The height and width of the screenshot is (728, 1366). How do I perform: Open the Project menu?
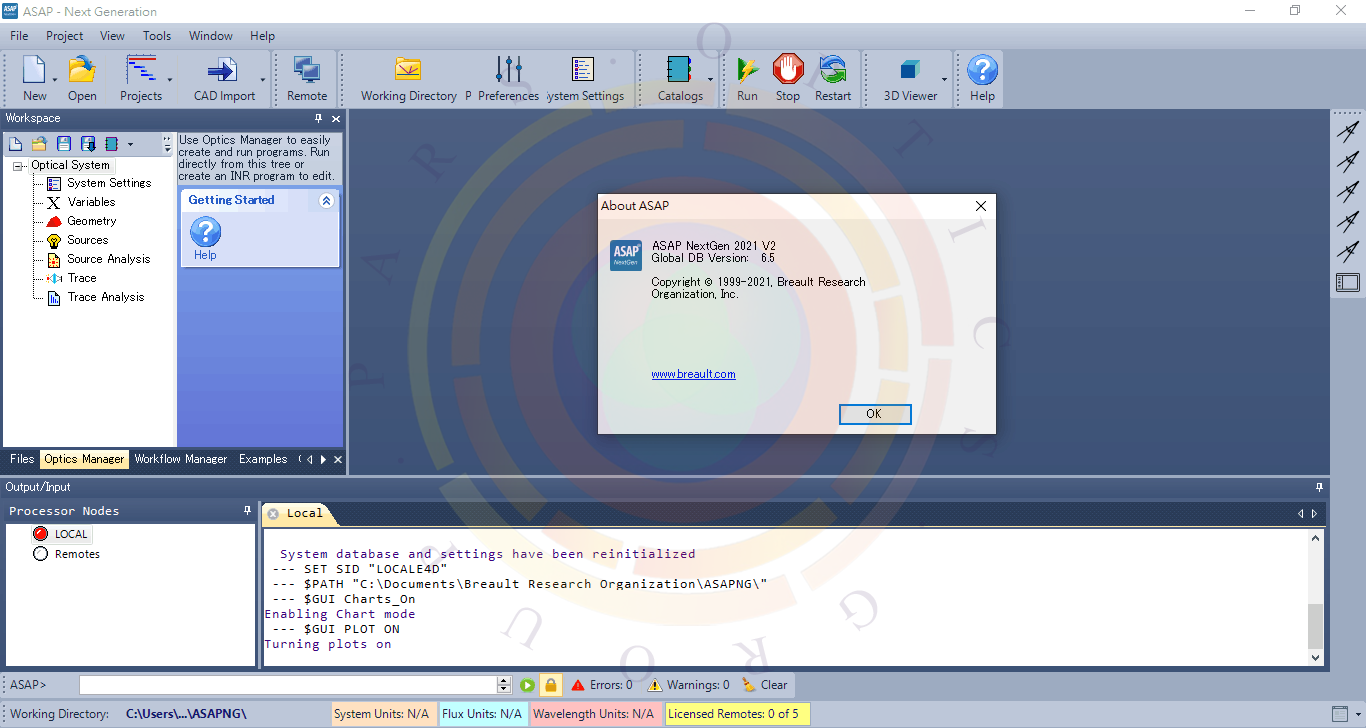65,36
